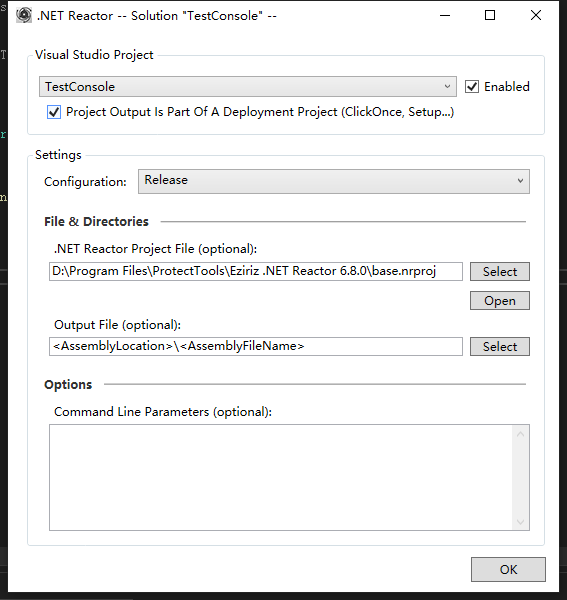Close the .NET Reactor dialog window
Viewport: 567px width, 600px height.
[x=536, y=15]
